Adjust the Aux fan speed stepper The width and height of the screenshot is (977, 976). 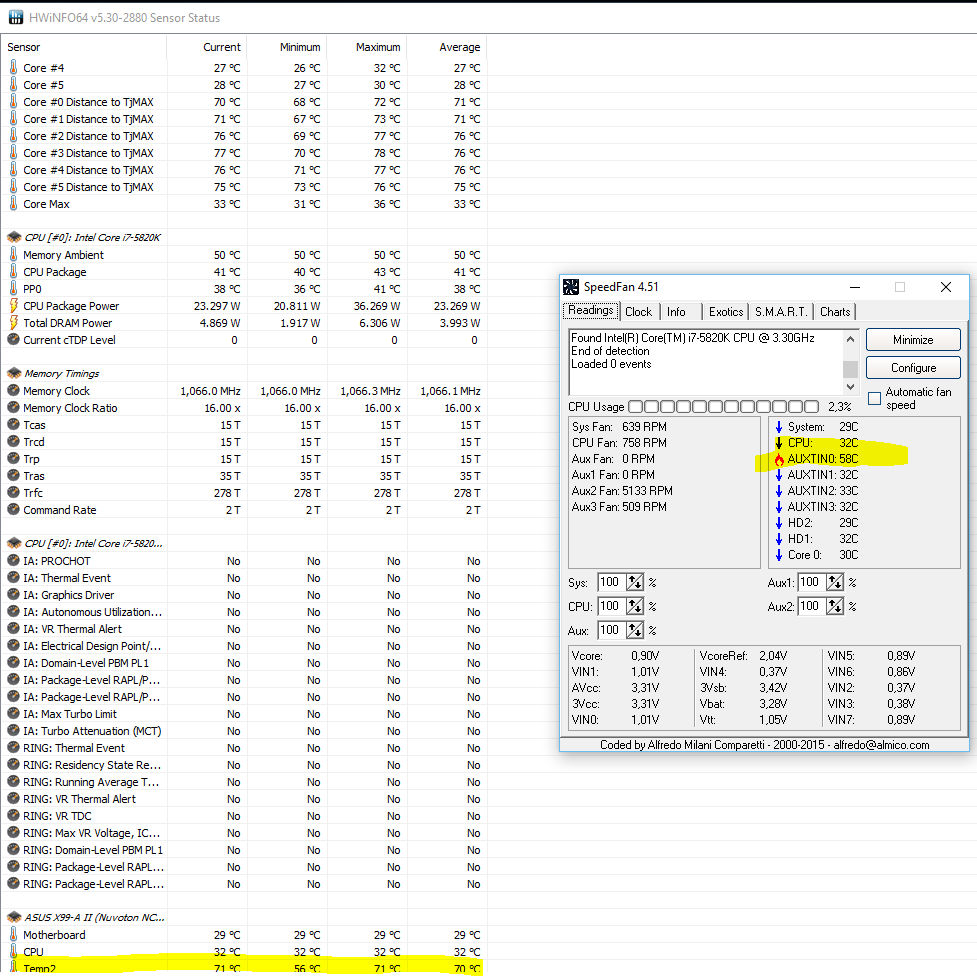634,630
